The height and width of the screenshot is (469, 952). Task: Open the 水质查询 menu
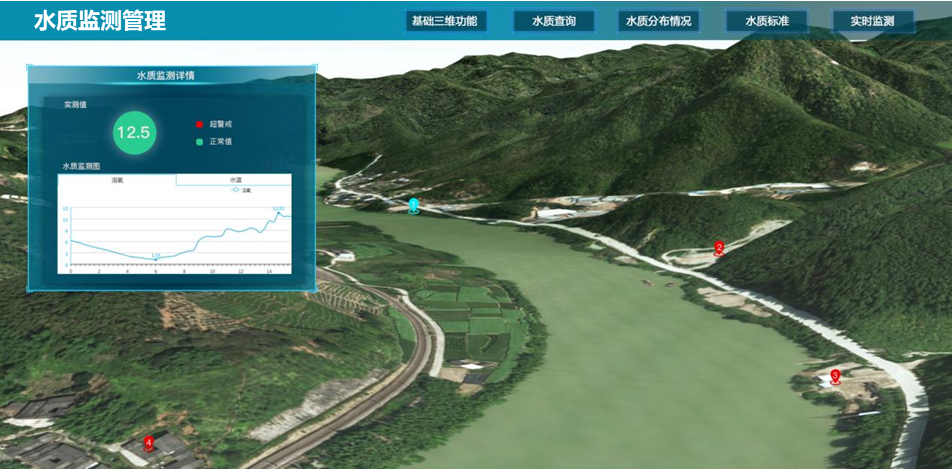[x=553, y=21]
